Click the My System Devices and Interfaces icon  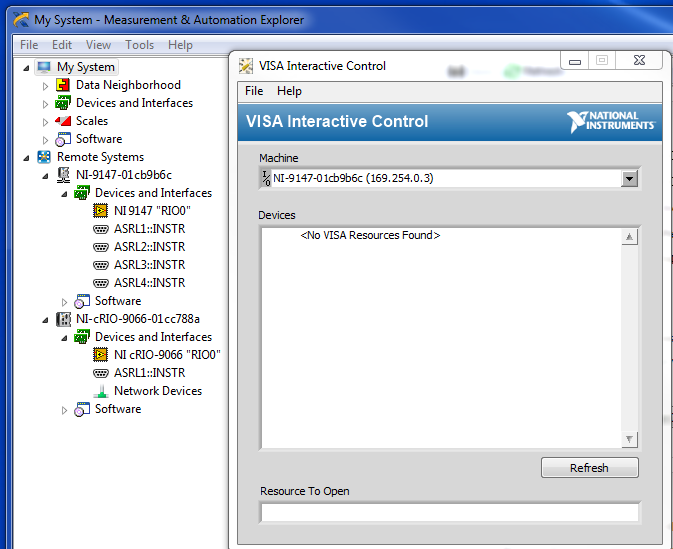coord(63,103)
